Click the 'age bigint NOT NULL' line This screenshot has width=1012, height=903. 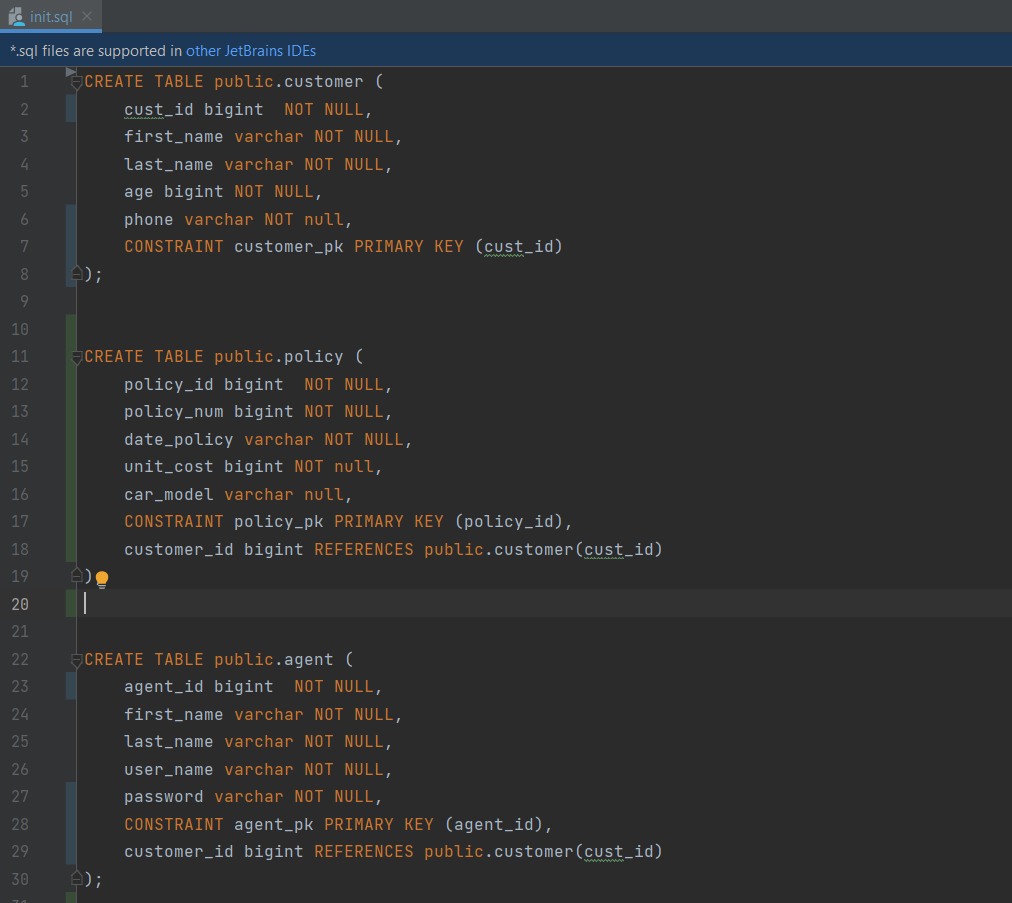click(223, 192)
